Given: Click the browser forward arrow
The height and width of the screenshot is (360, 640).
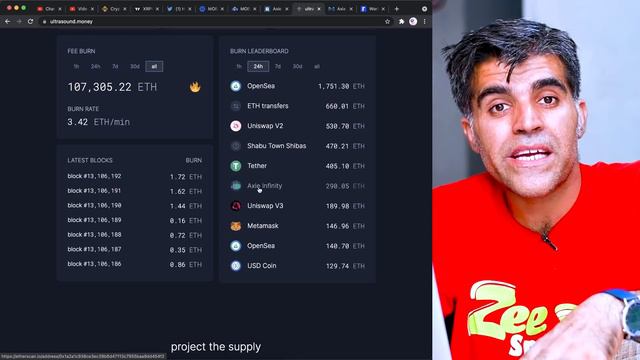Looking at the screenshot, I should (x=19, y=21).
